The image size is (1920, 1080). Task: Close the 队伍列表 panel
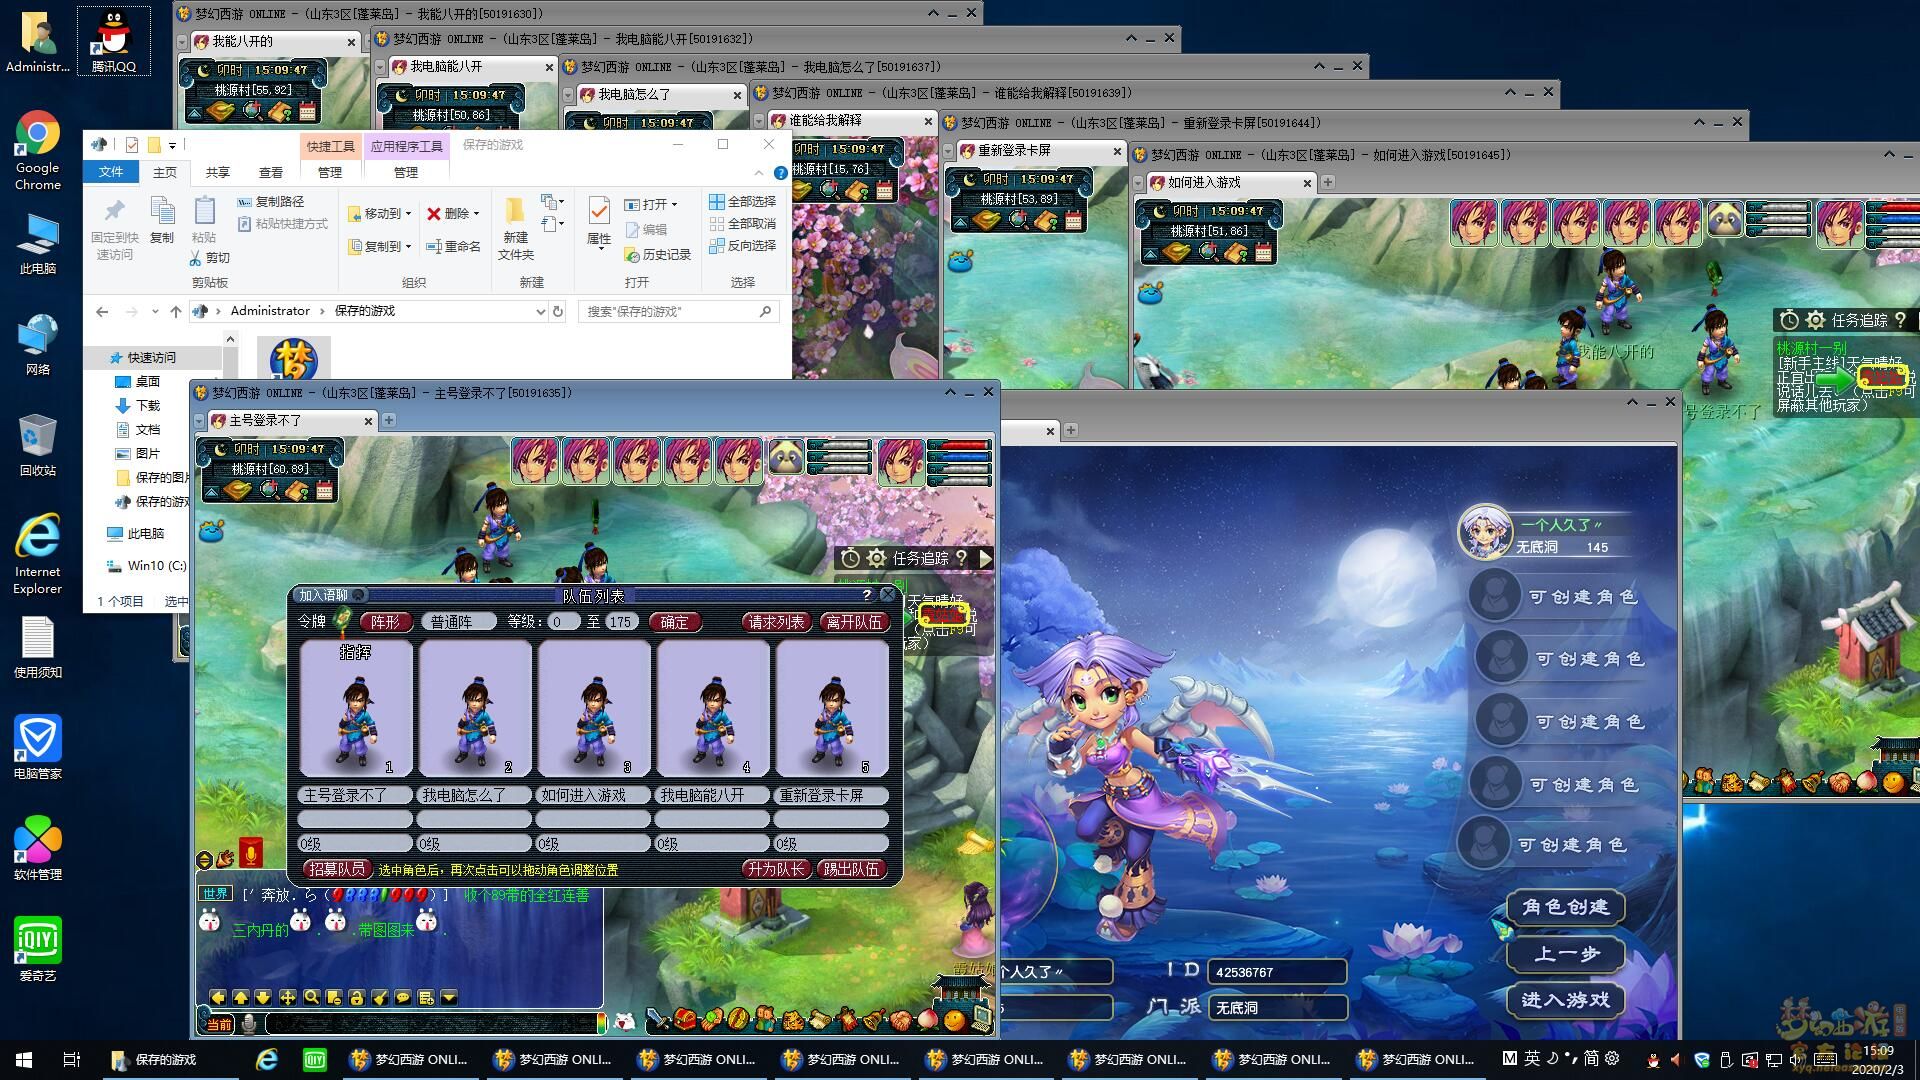[887, 595]
